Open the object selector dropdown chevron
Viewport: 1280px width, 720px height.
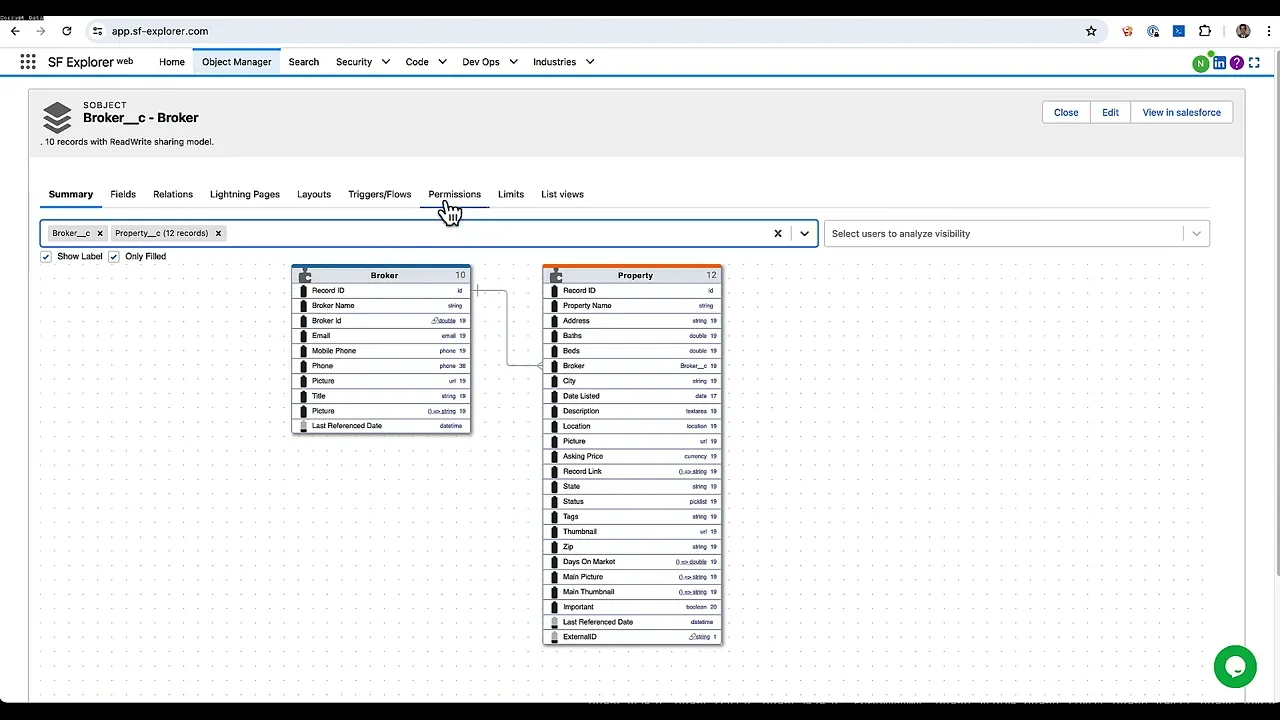tap(804, 233)
